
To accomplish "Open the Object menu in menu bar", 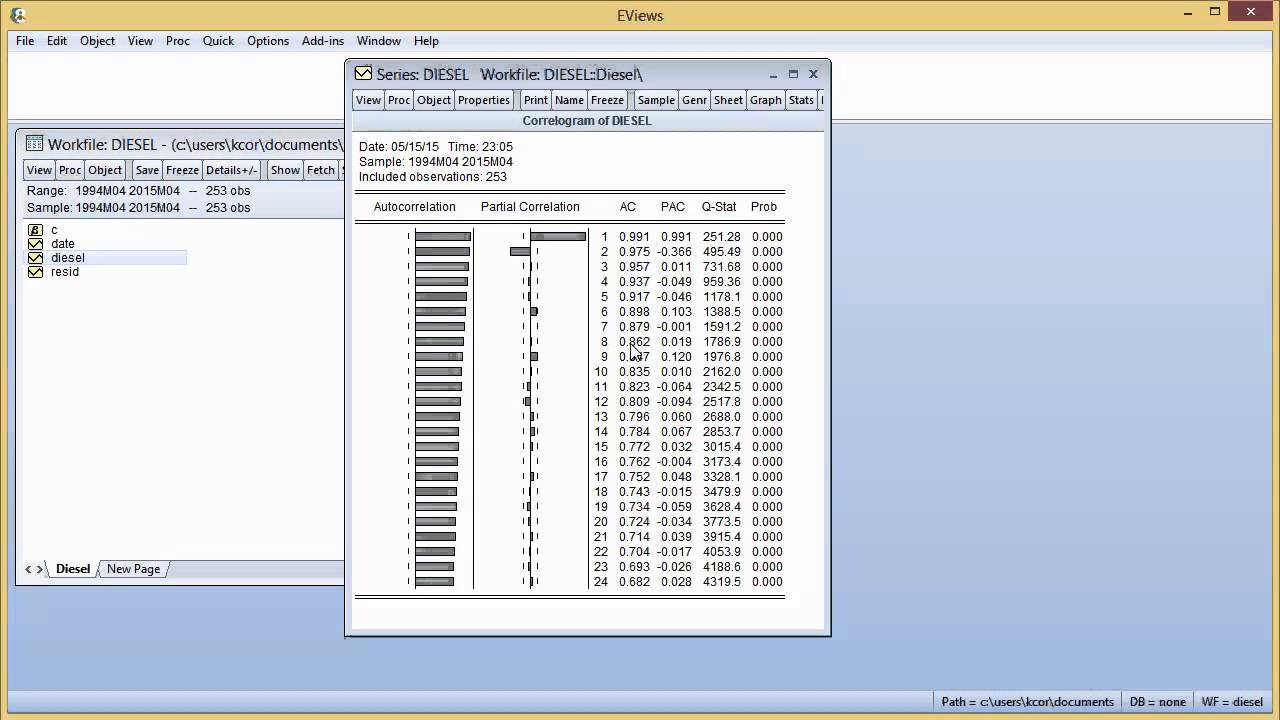I will [x=98, y=41].
